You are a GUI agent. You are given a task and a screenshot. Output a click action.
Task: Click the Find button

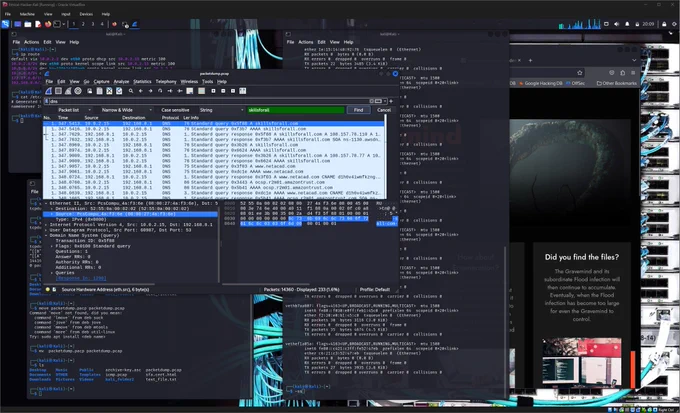pyautogui.click(x=358, y=110)
